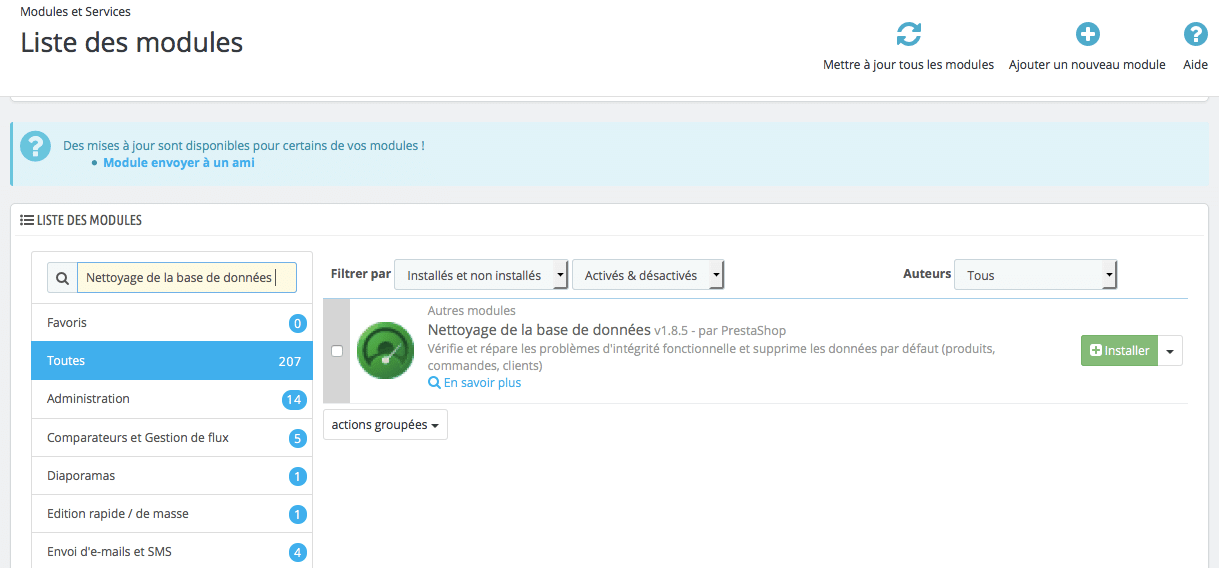Select the Favoris category
This screenshot has height=568, width=1219.
[x=171, y=323]
